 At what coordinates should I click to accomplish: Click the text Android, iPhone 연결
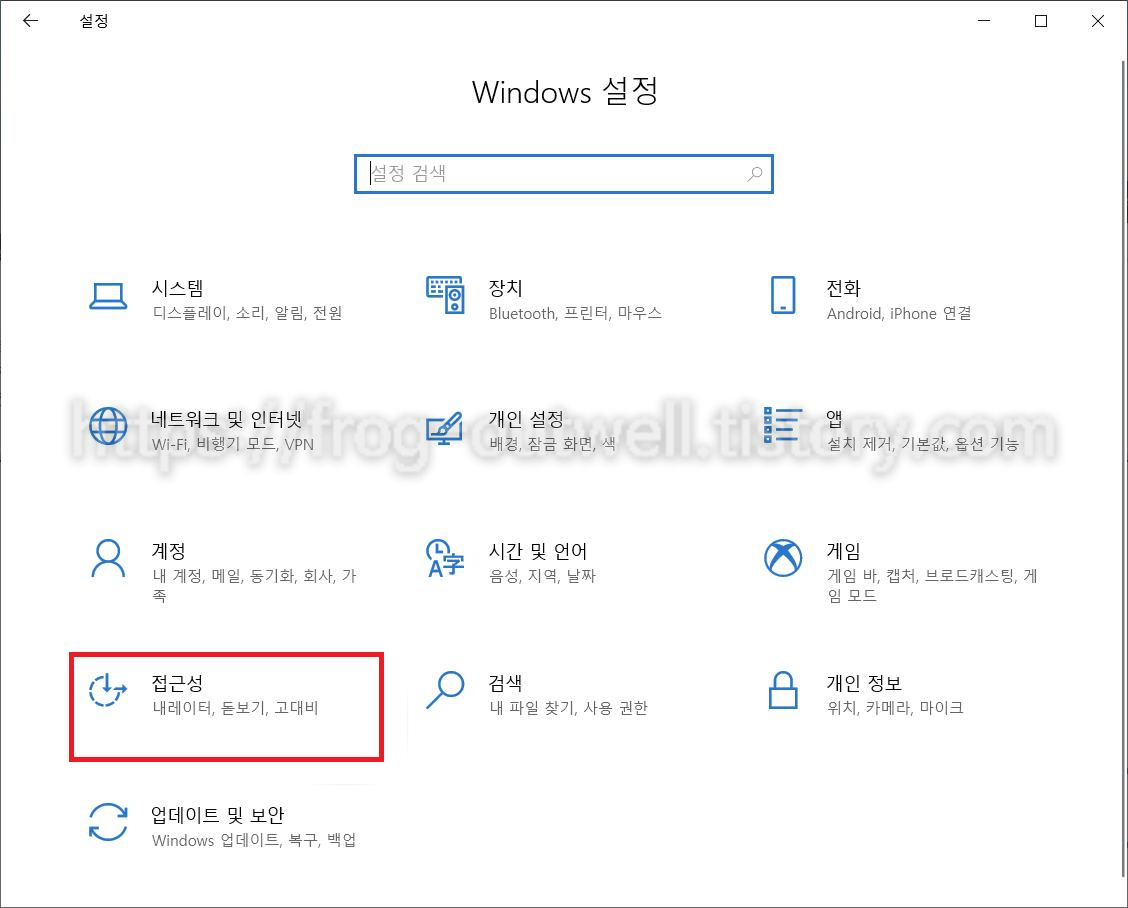pyautogui.click(x=899, y=313)
